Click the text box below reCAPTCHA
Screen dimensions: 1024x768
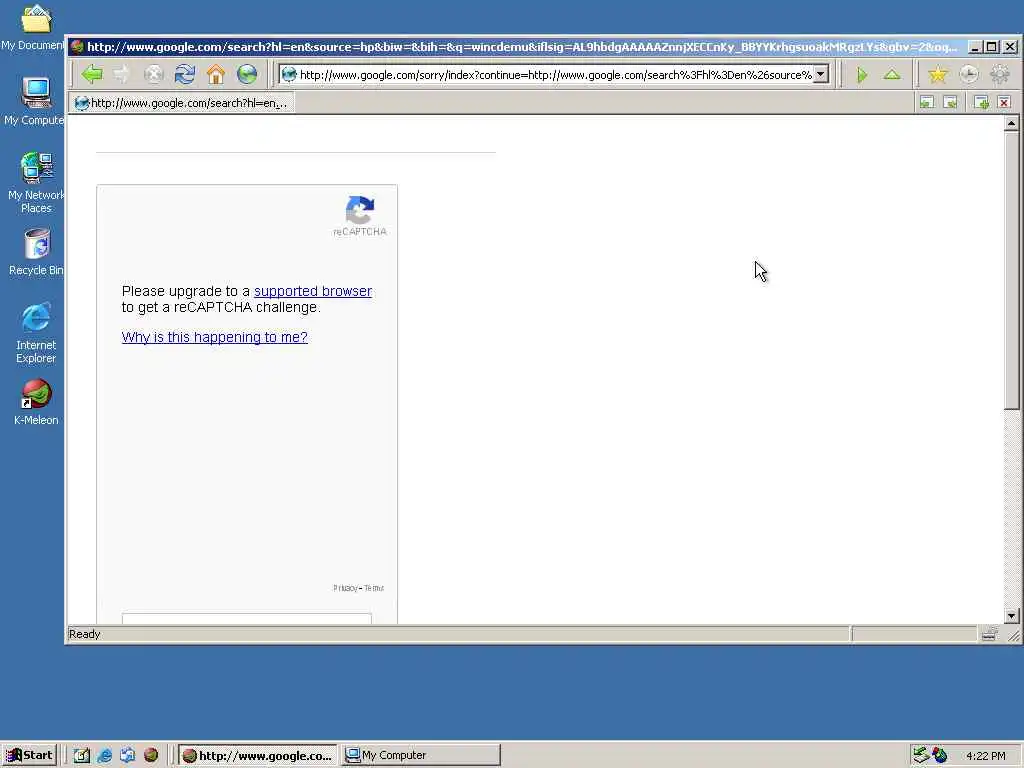(246, 618)
